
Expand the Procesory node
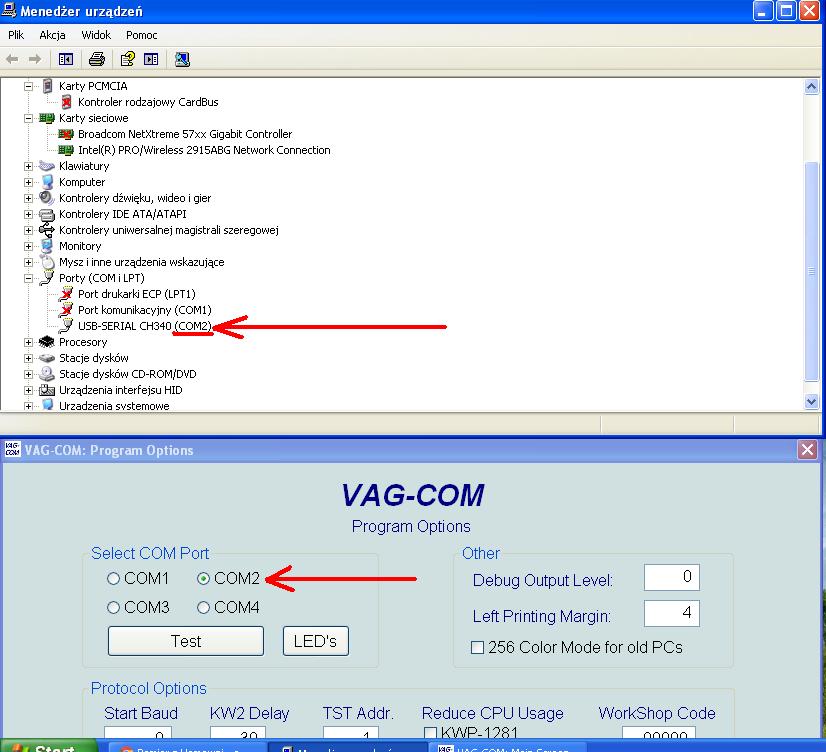[x=28, y=343]
